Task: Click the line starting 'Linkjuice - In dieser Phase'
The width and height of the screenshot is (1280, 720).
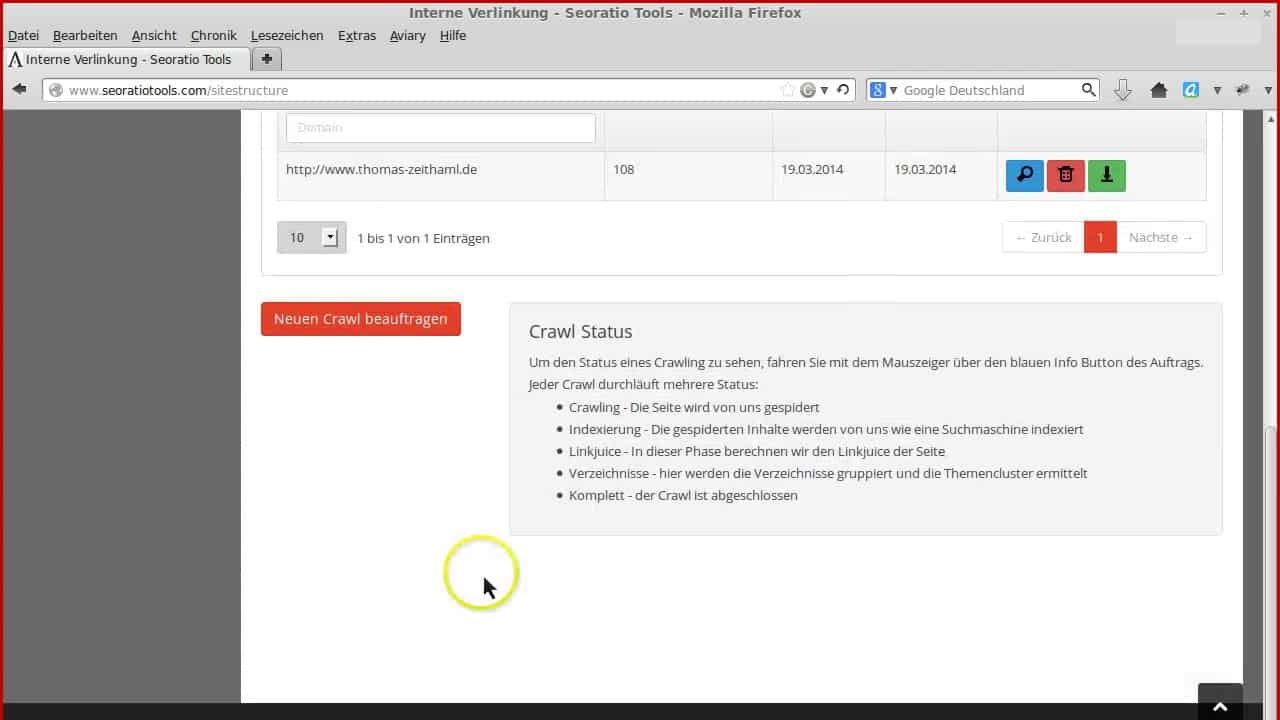Action: [x=757, y=451]
